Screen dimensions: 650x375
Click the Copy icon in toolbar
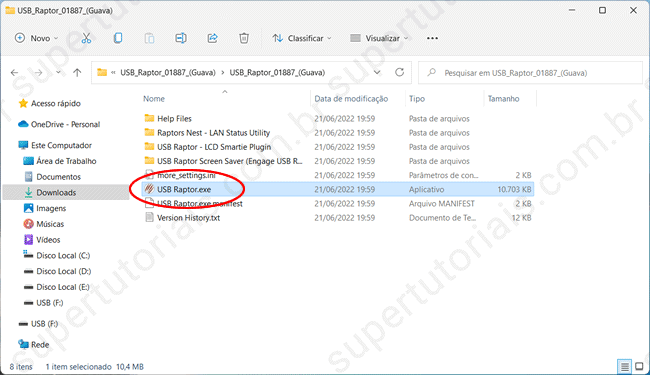[118, 38]
